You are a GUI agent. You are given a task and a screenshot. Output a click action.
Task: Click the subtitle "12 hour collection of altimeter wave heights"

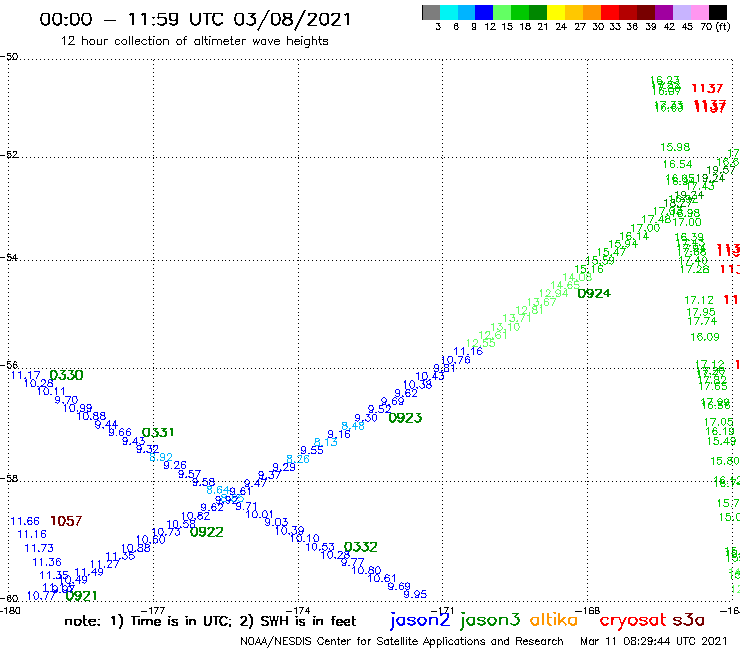click(195, 41)
